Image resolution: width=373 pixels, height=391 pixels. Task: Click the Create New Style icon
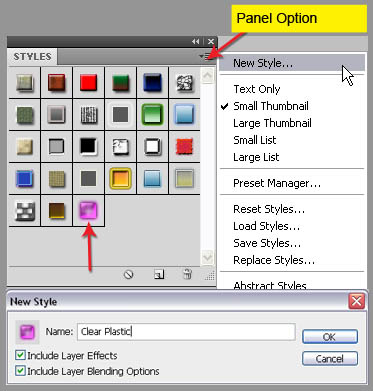pos(159,274)
